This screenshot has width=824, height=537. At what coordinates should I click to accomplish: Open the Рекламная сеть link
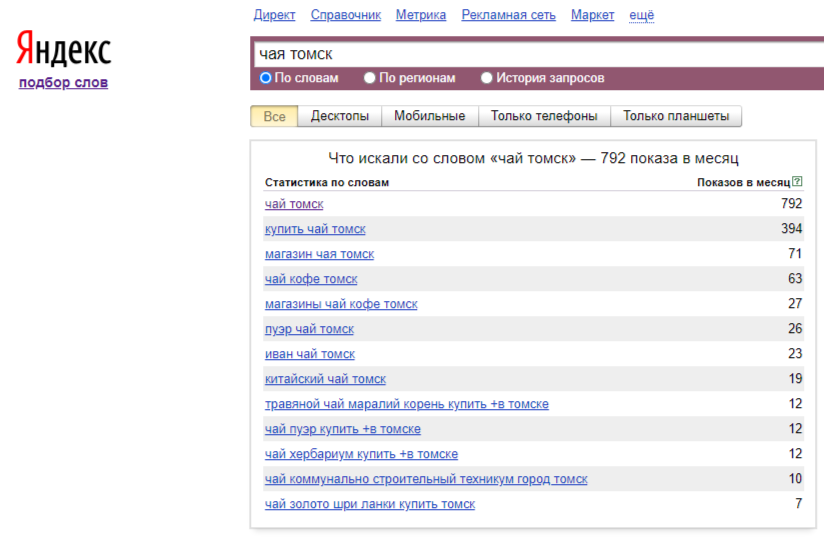click(509, 15)
